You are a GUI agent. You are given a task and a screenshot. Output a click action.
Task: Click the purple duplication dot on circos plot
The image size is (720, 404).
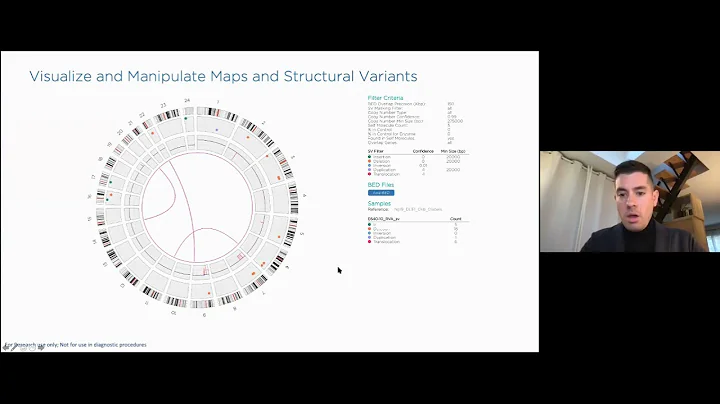(x=217, y=130)
